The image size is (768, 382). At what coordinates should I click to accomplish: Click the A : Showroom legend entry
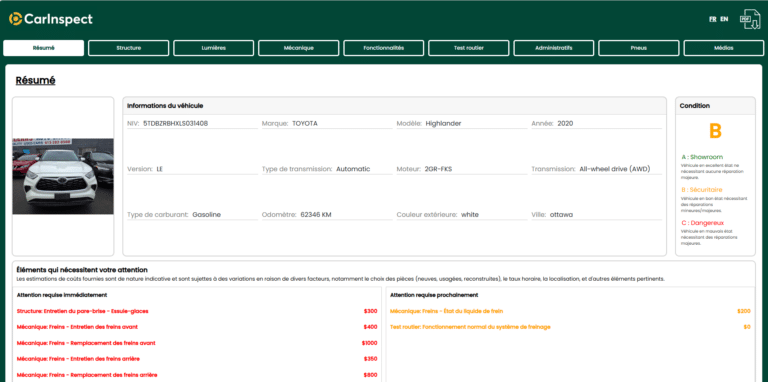(x=702, y=157)
